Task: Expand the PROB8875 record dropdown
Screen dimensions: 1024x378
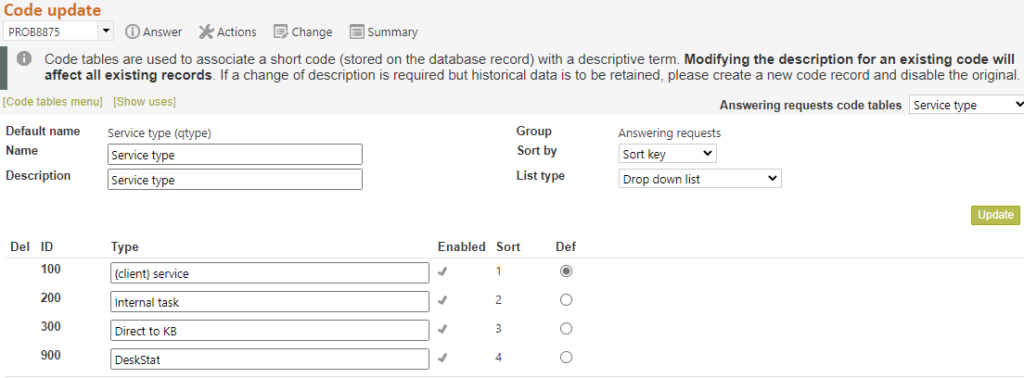Action: click(x=106, y=31)
